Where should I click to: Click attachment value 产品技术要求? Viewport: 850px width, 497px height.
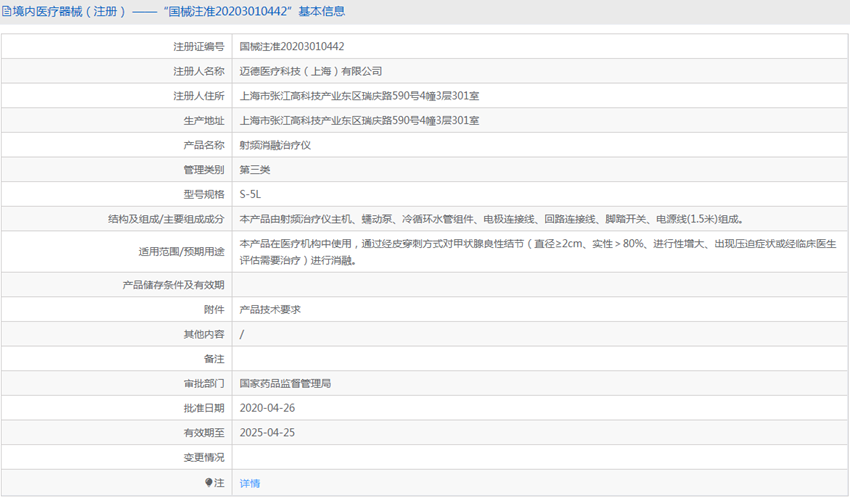(x=270, y=309)
